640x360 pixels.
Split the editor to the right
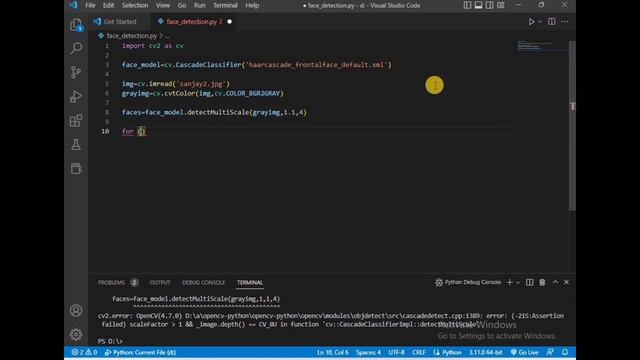click(551, 22)
